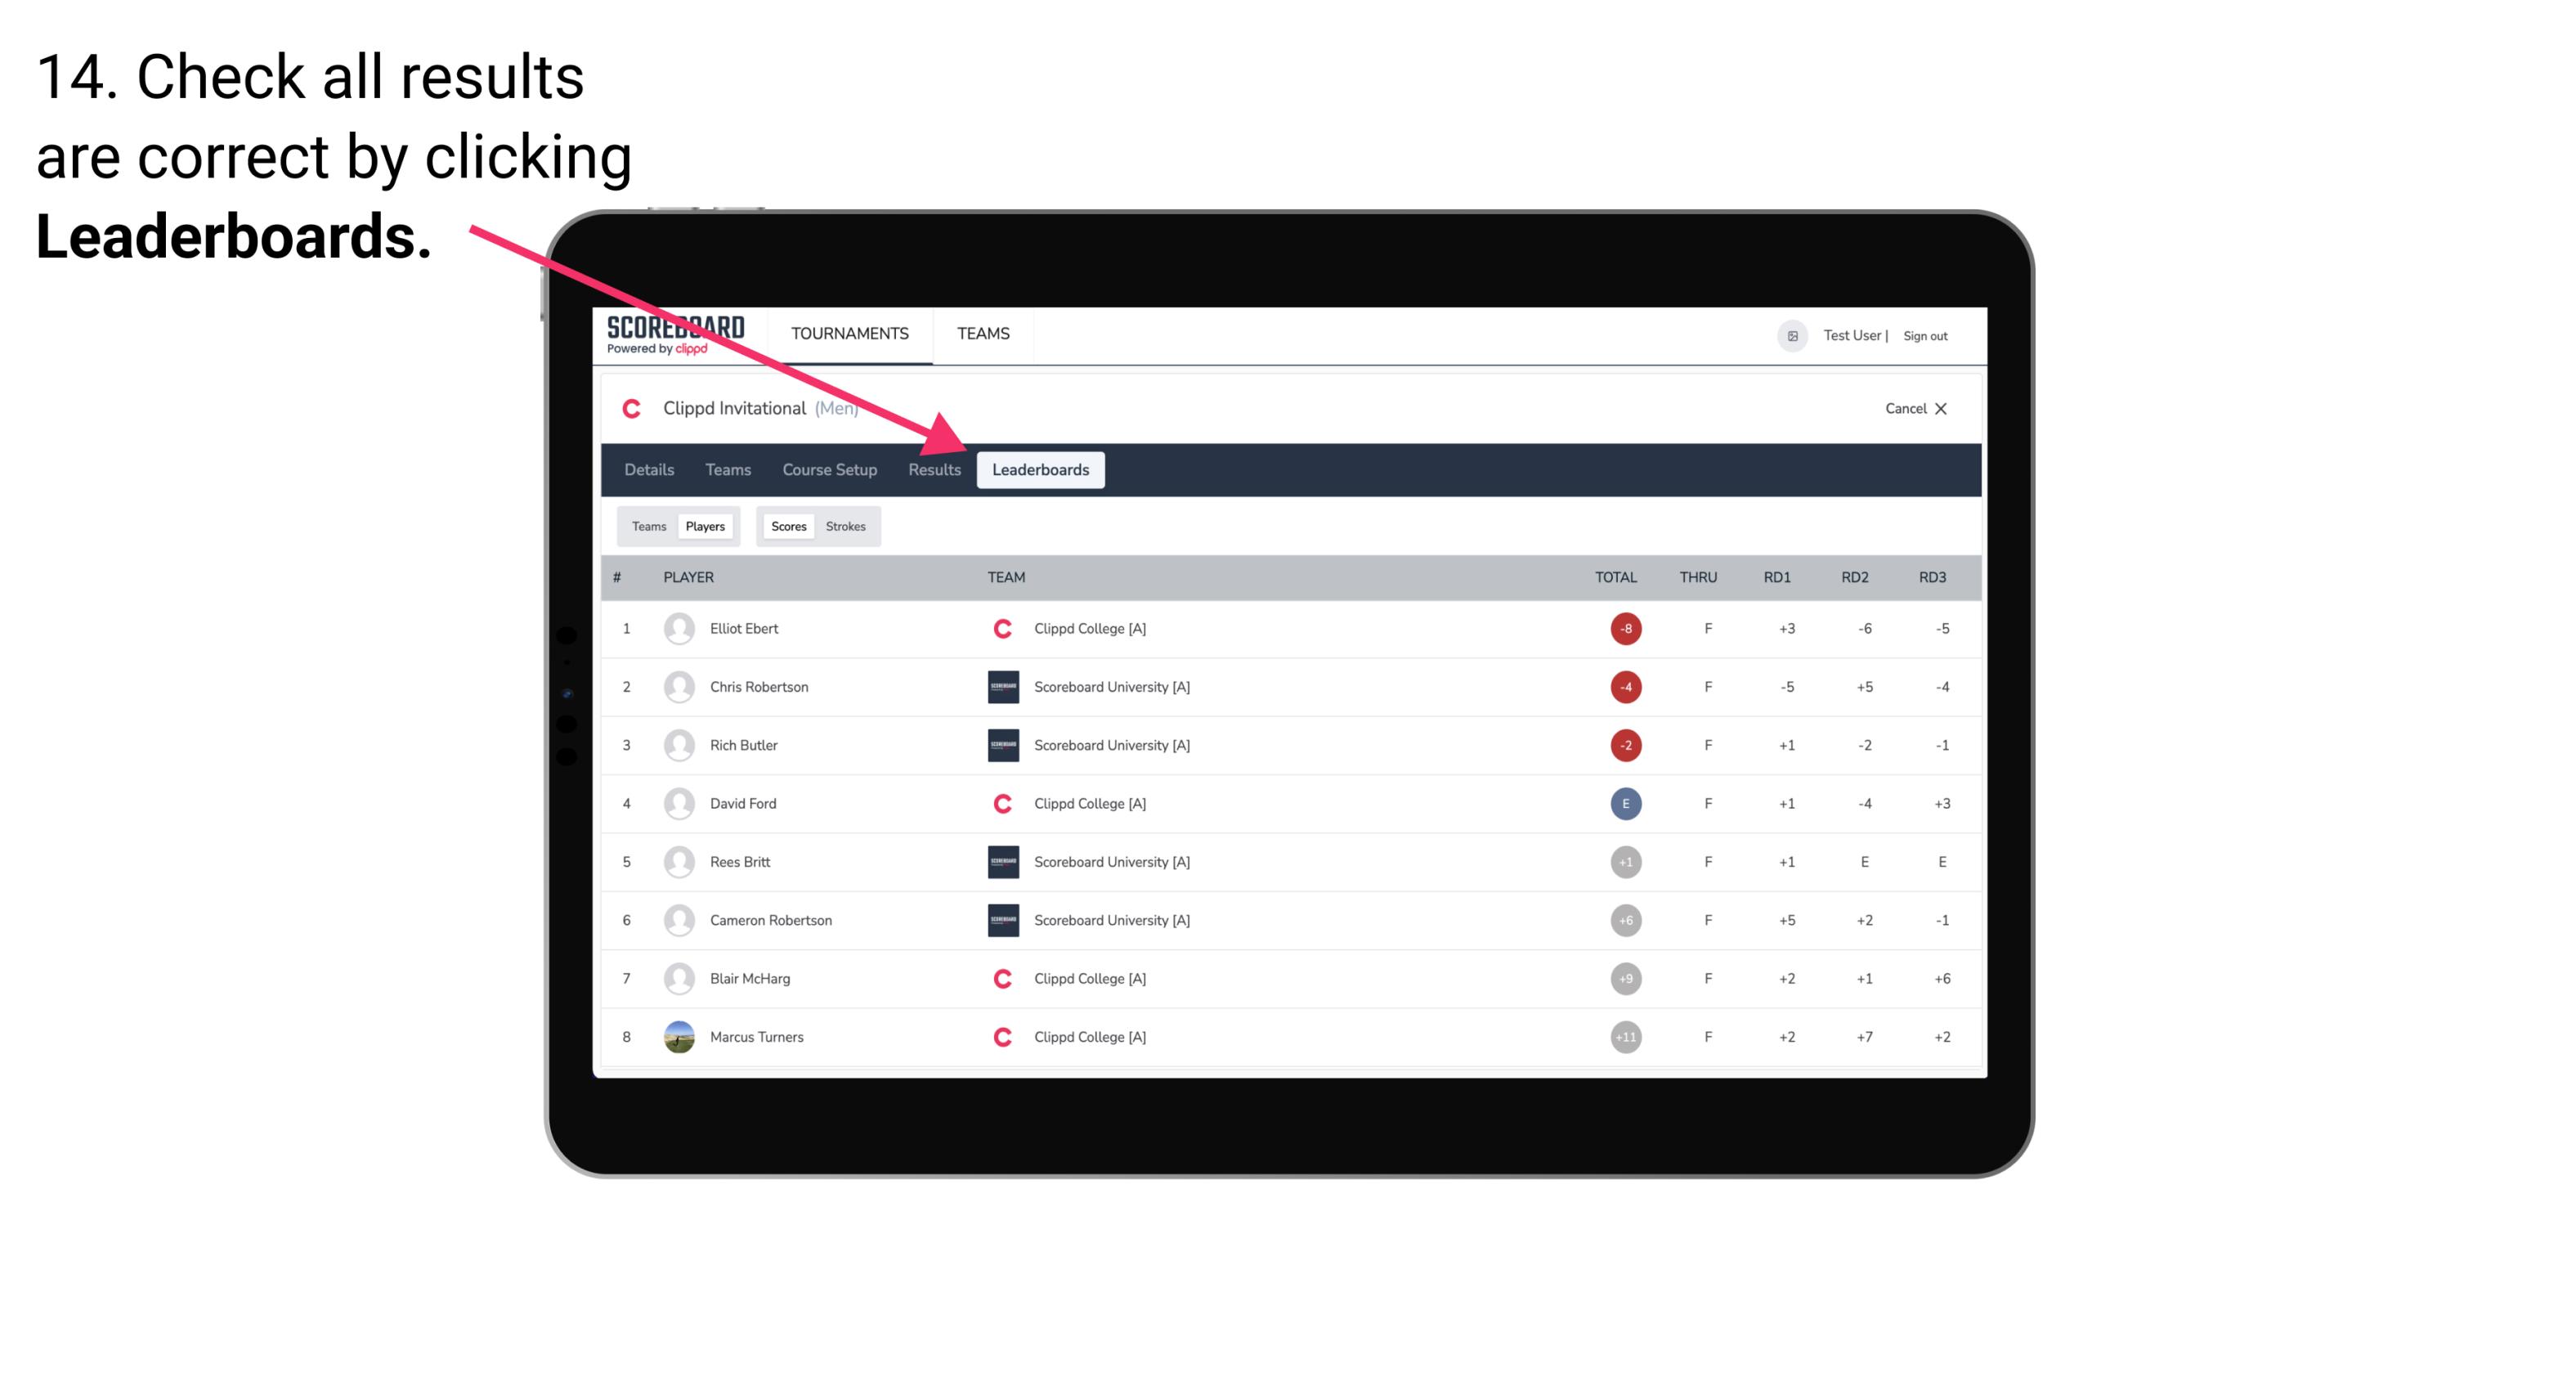
Task: Toggle the Teams leaderboard view
Action: (x=645, y=526)
